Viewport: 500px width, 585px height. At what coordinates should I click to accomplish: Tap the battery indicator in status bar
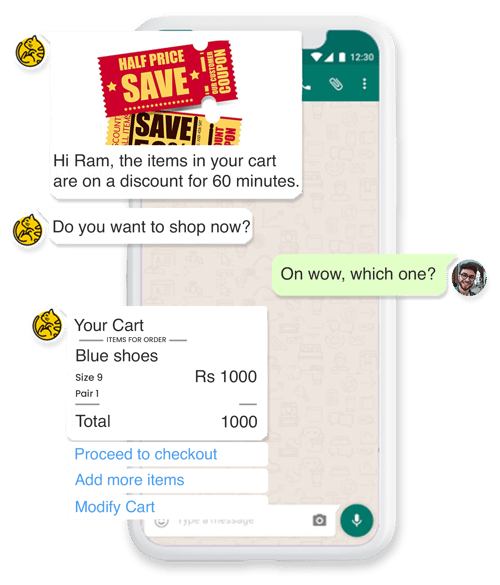point(342,57)
